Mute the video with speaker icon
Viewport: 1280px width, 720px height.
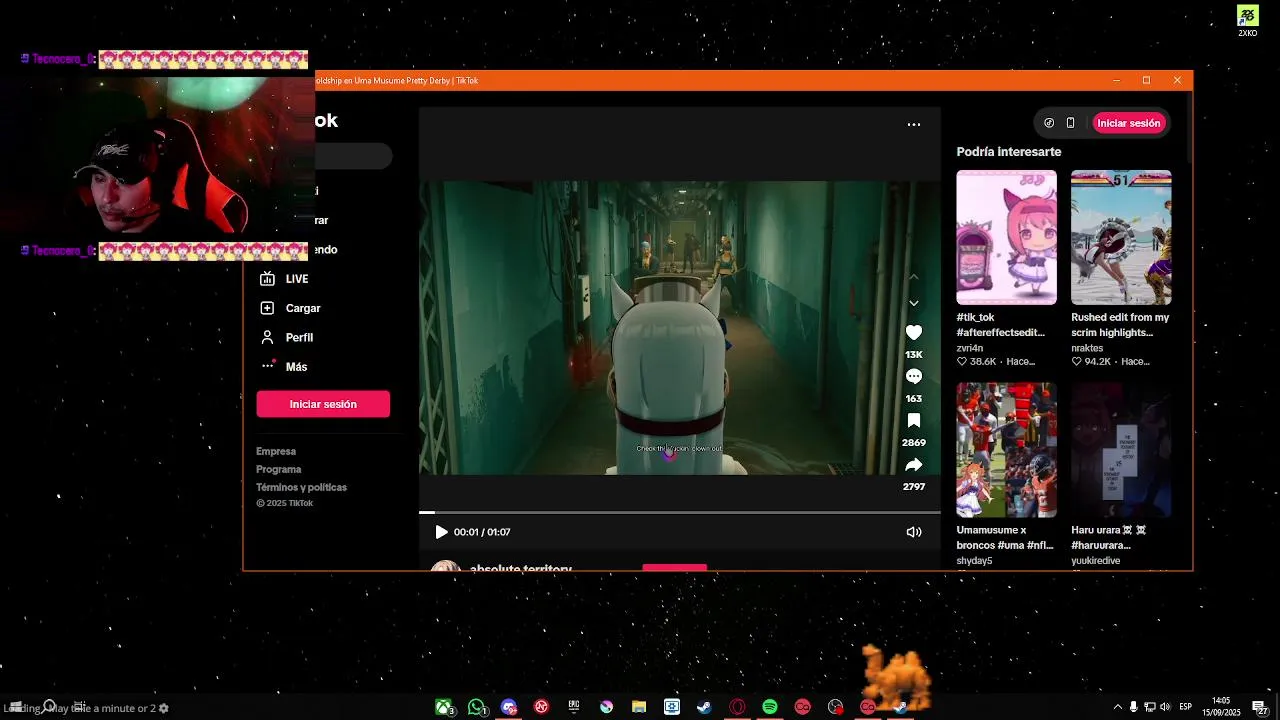[x=913, y=532]
